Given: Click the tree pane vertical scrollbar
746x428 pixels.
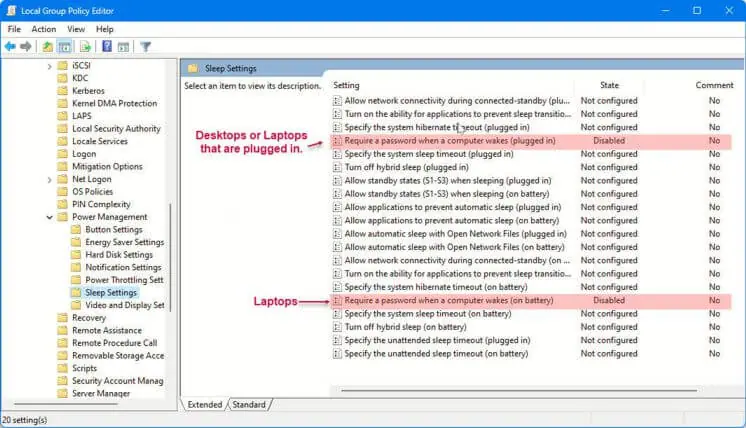Looking at the screenshot, I should coord(170,257).
